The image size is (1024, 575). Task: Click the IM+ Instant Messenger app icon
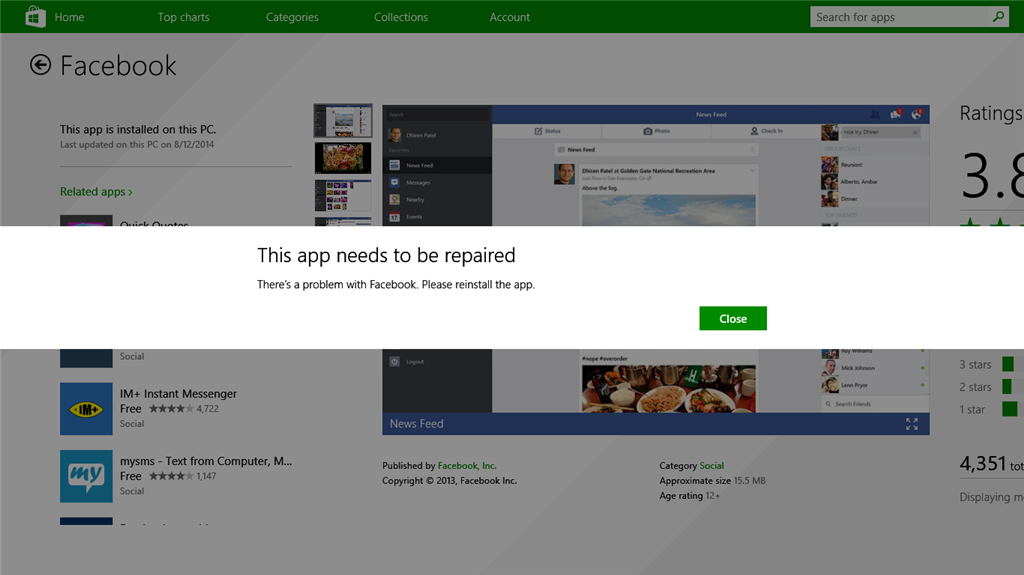pyautogui.click(x=86, y=408)
